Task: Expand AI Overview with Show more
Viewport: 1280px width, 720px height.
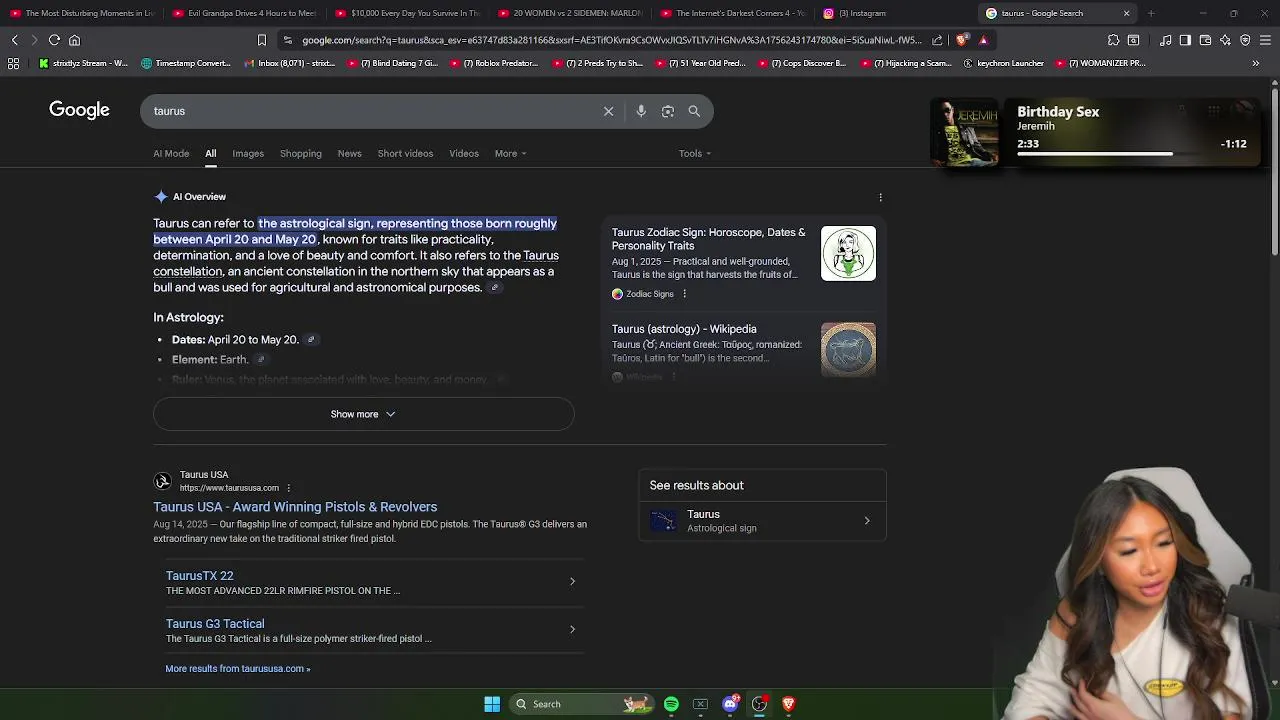Action: [363, 414]
